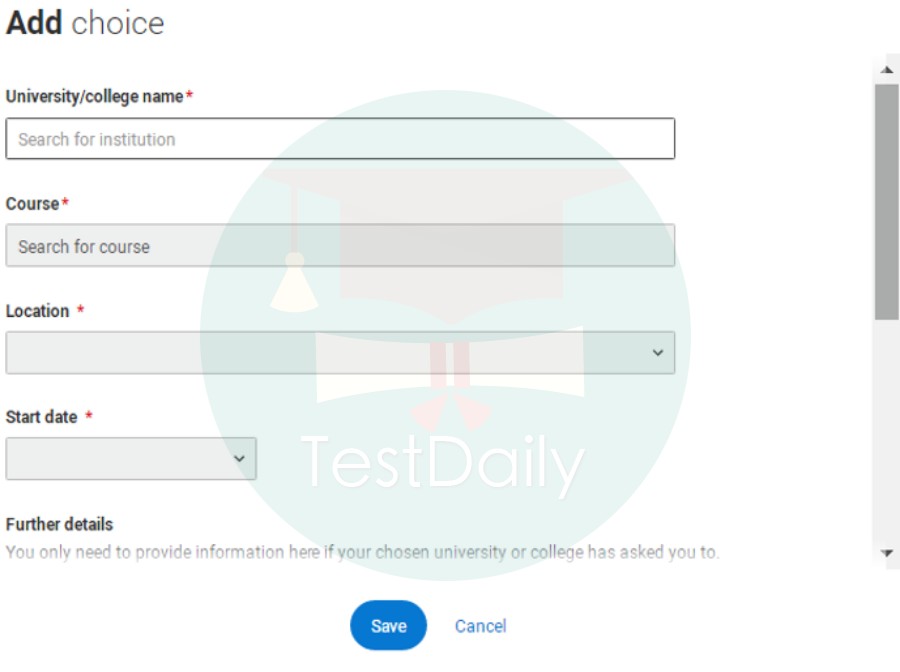Image resolution: width=900 pixels, height=672 pixels.
Task: Open the Location dropdown
Action: [x=340, y=353]
